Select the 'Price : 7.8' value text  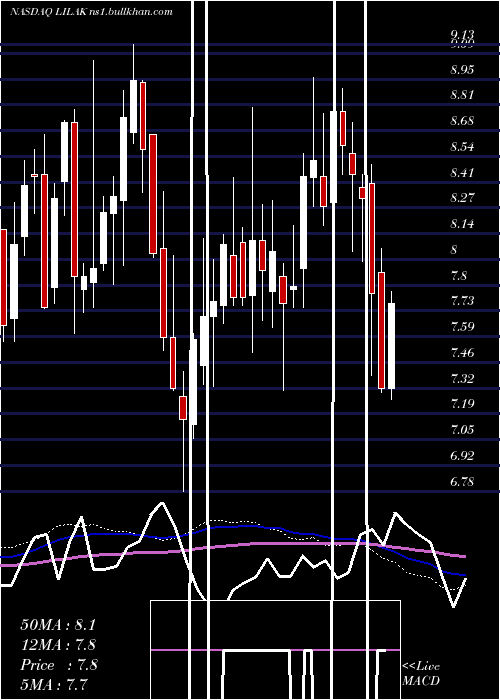click(58, 665)
